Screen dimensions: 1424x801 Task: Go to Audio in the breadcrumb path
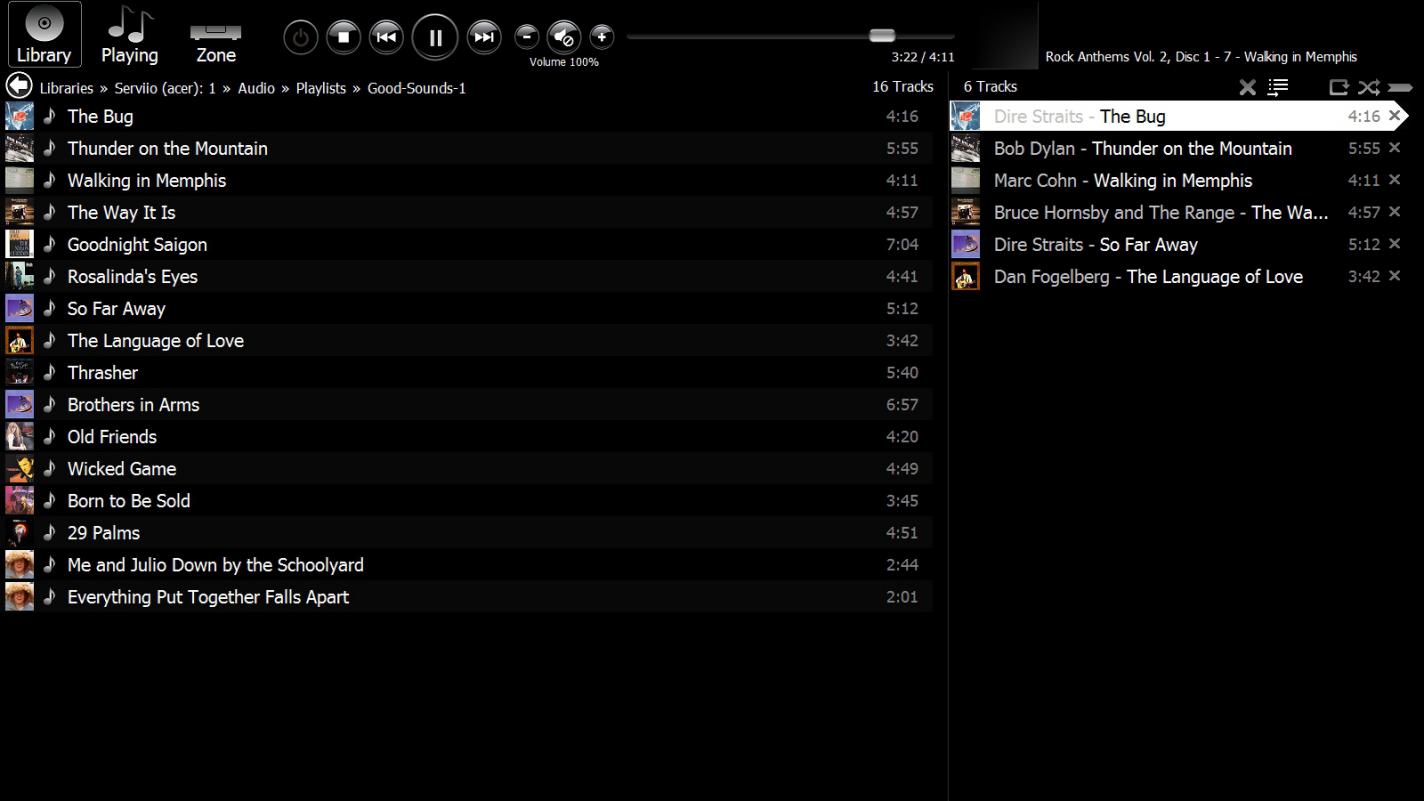(x=256, y=88)
